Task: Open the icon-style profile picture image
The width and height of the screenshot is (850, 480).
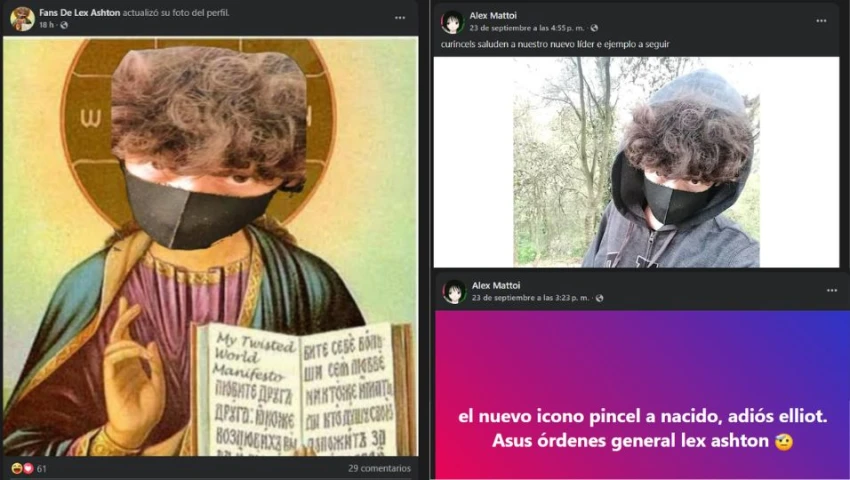Action: pos(210,246)
